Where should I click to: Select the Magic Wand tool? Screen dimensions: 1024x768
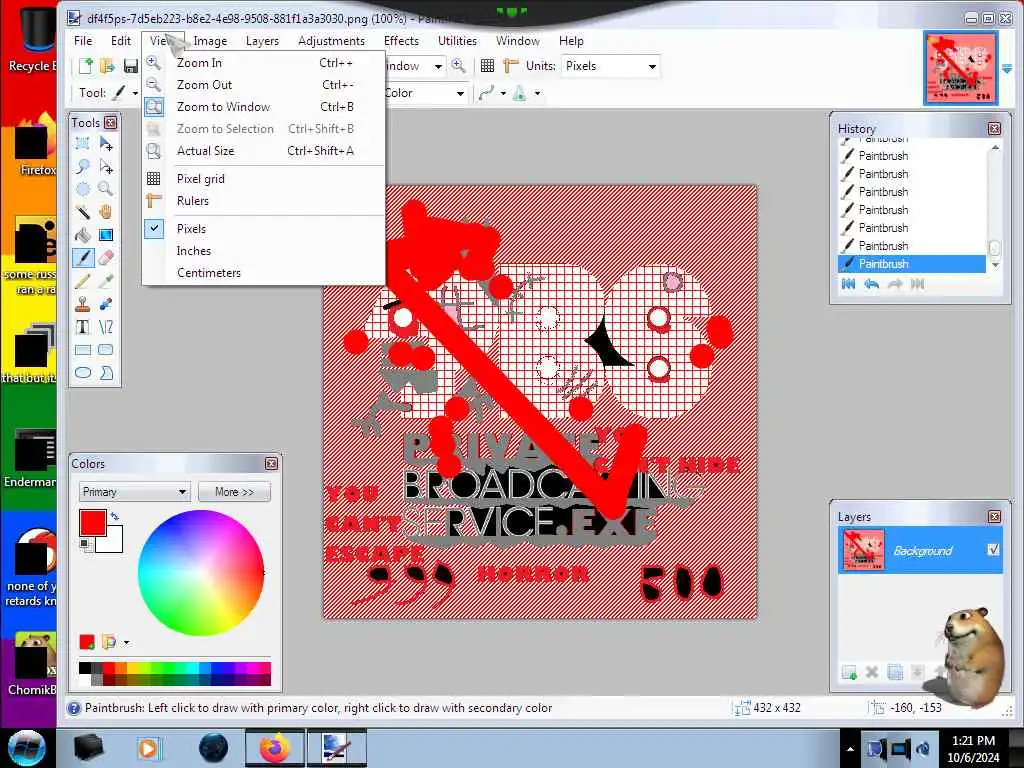point(83,212)
